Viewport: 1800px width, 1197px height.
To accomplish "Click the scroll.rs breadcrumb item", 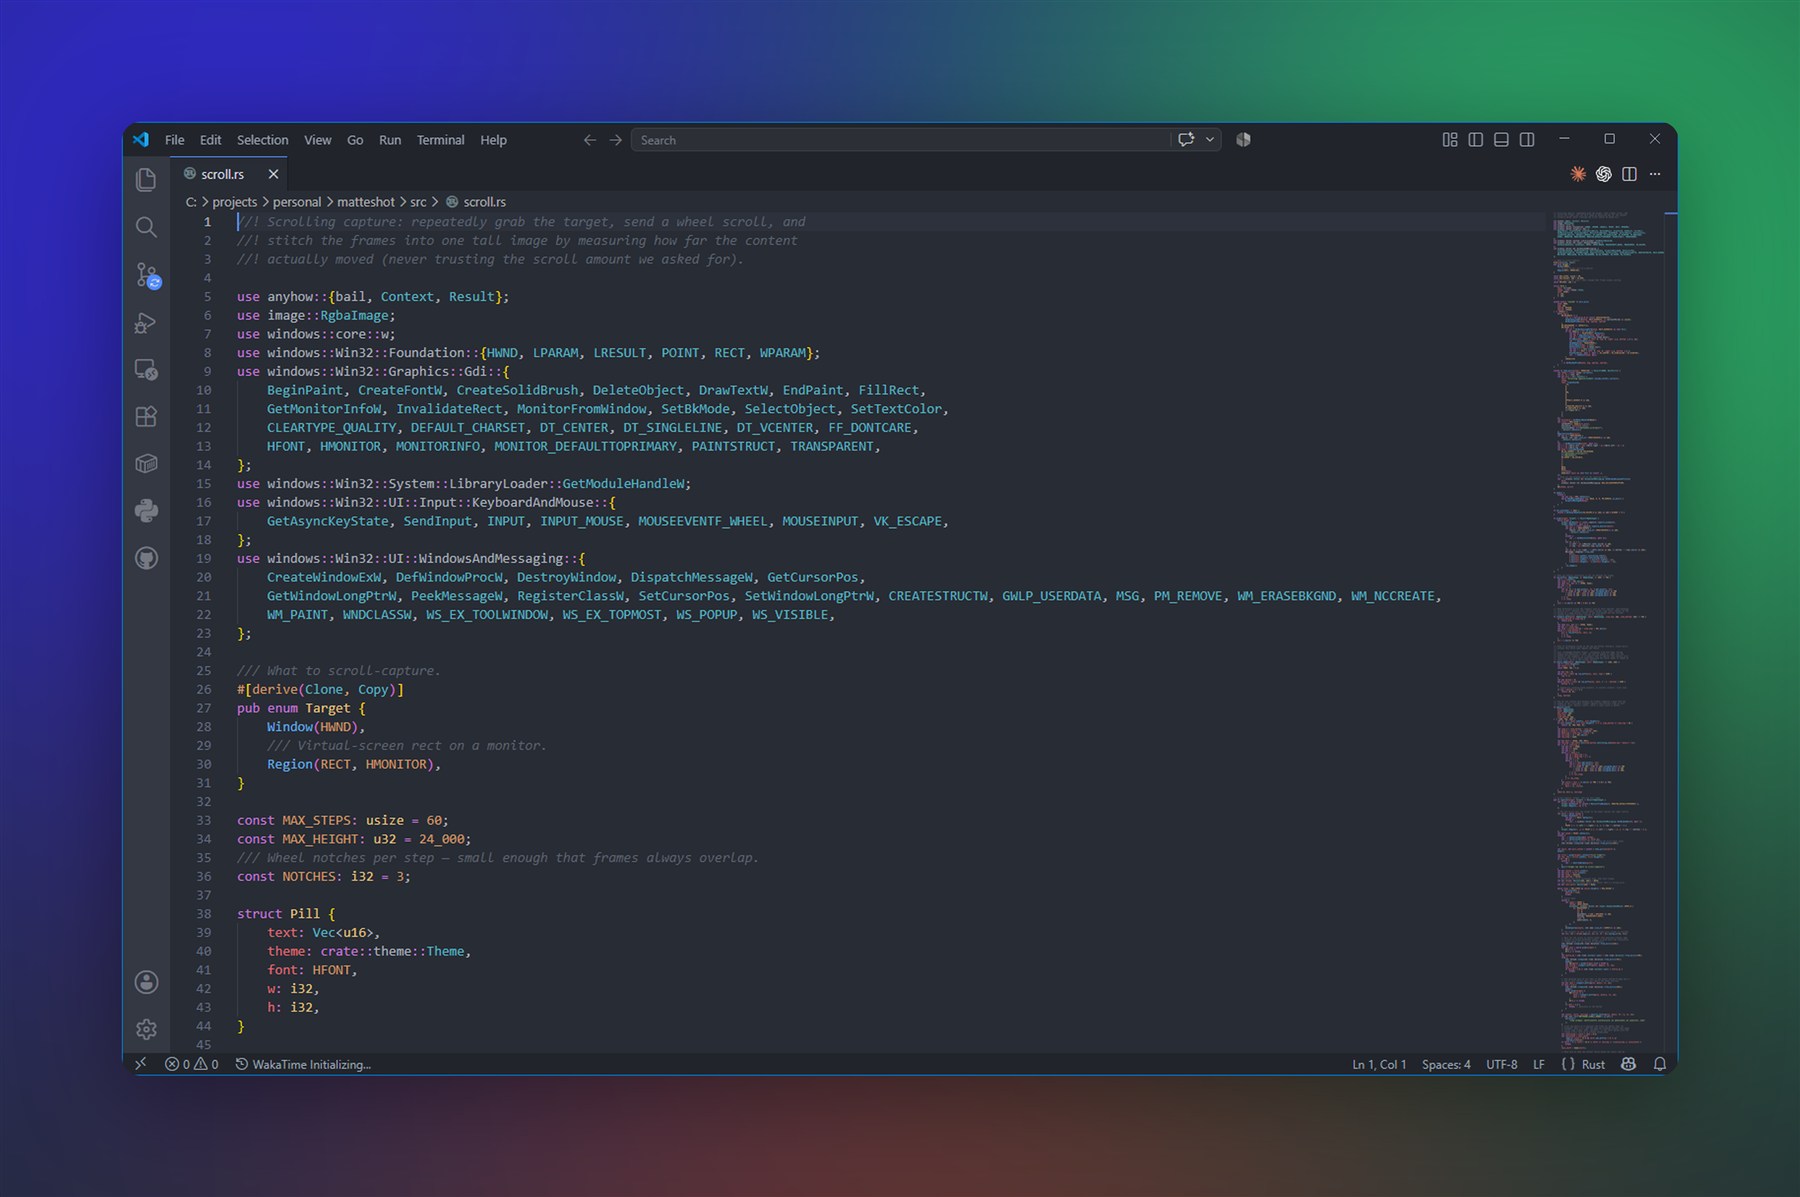I will [x=476, y=202].
